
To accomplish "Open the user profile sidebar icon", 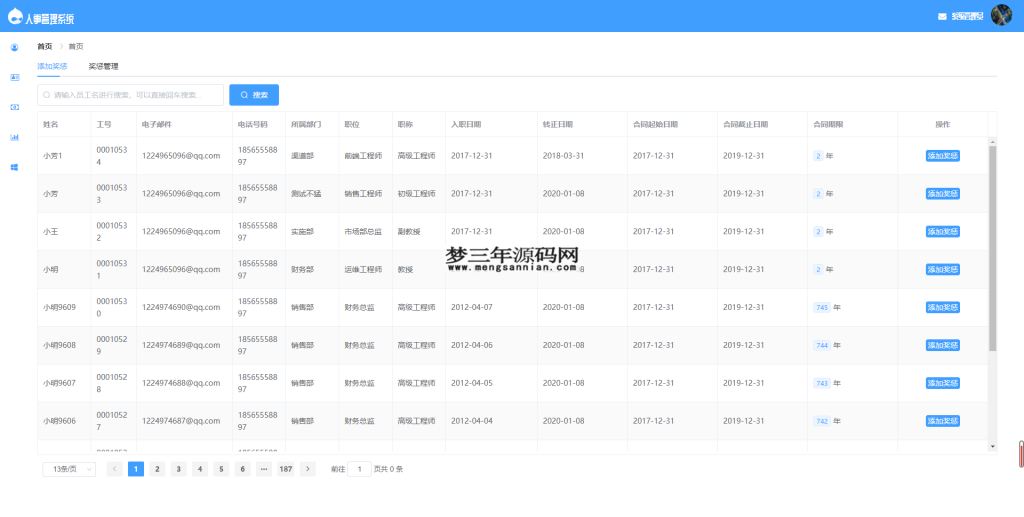I will (14, 48).
